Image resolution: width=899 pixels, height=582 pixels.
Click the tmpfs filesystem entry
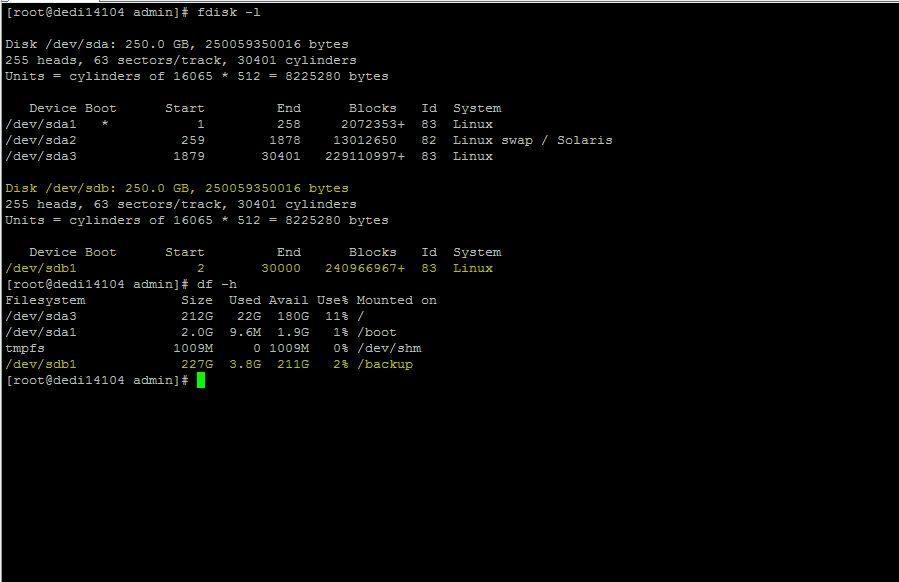tap(25, 348)
